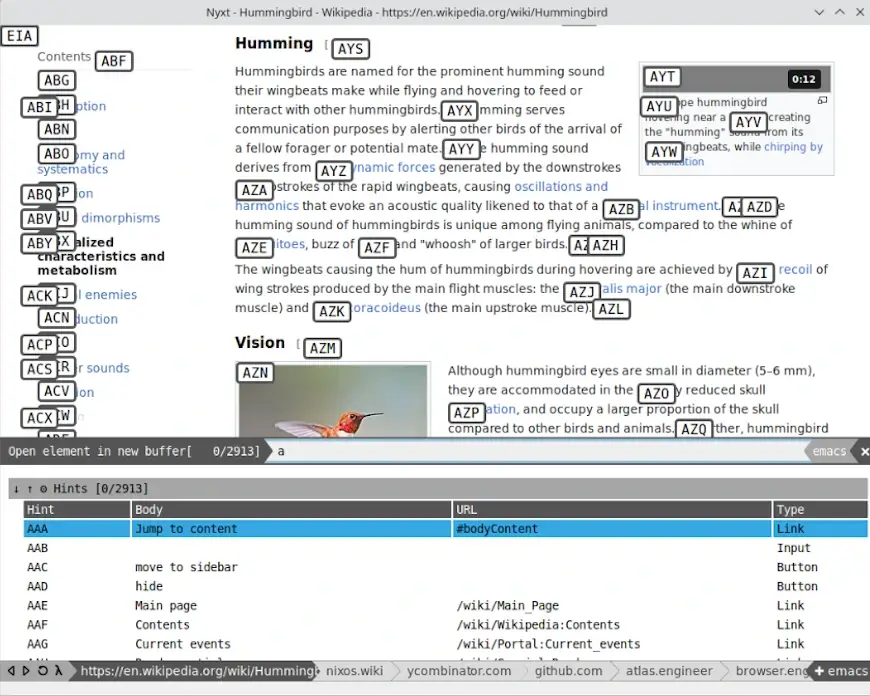Switch to the ycombinator.com buffer tab
870x696 pixels.
click(x=461, y=671)
